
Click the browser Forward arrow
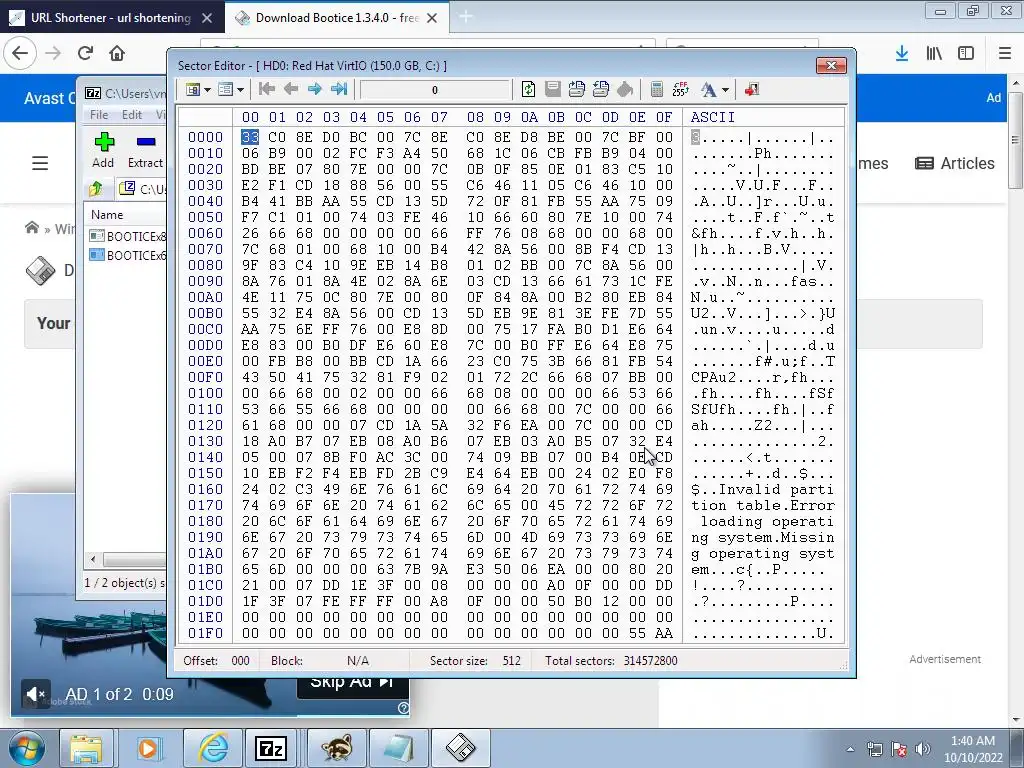point(53,53)
